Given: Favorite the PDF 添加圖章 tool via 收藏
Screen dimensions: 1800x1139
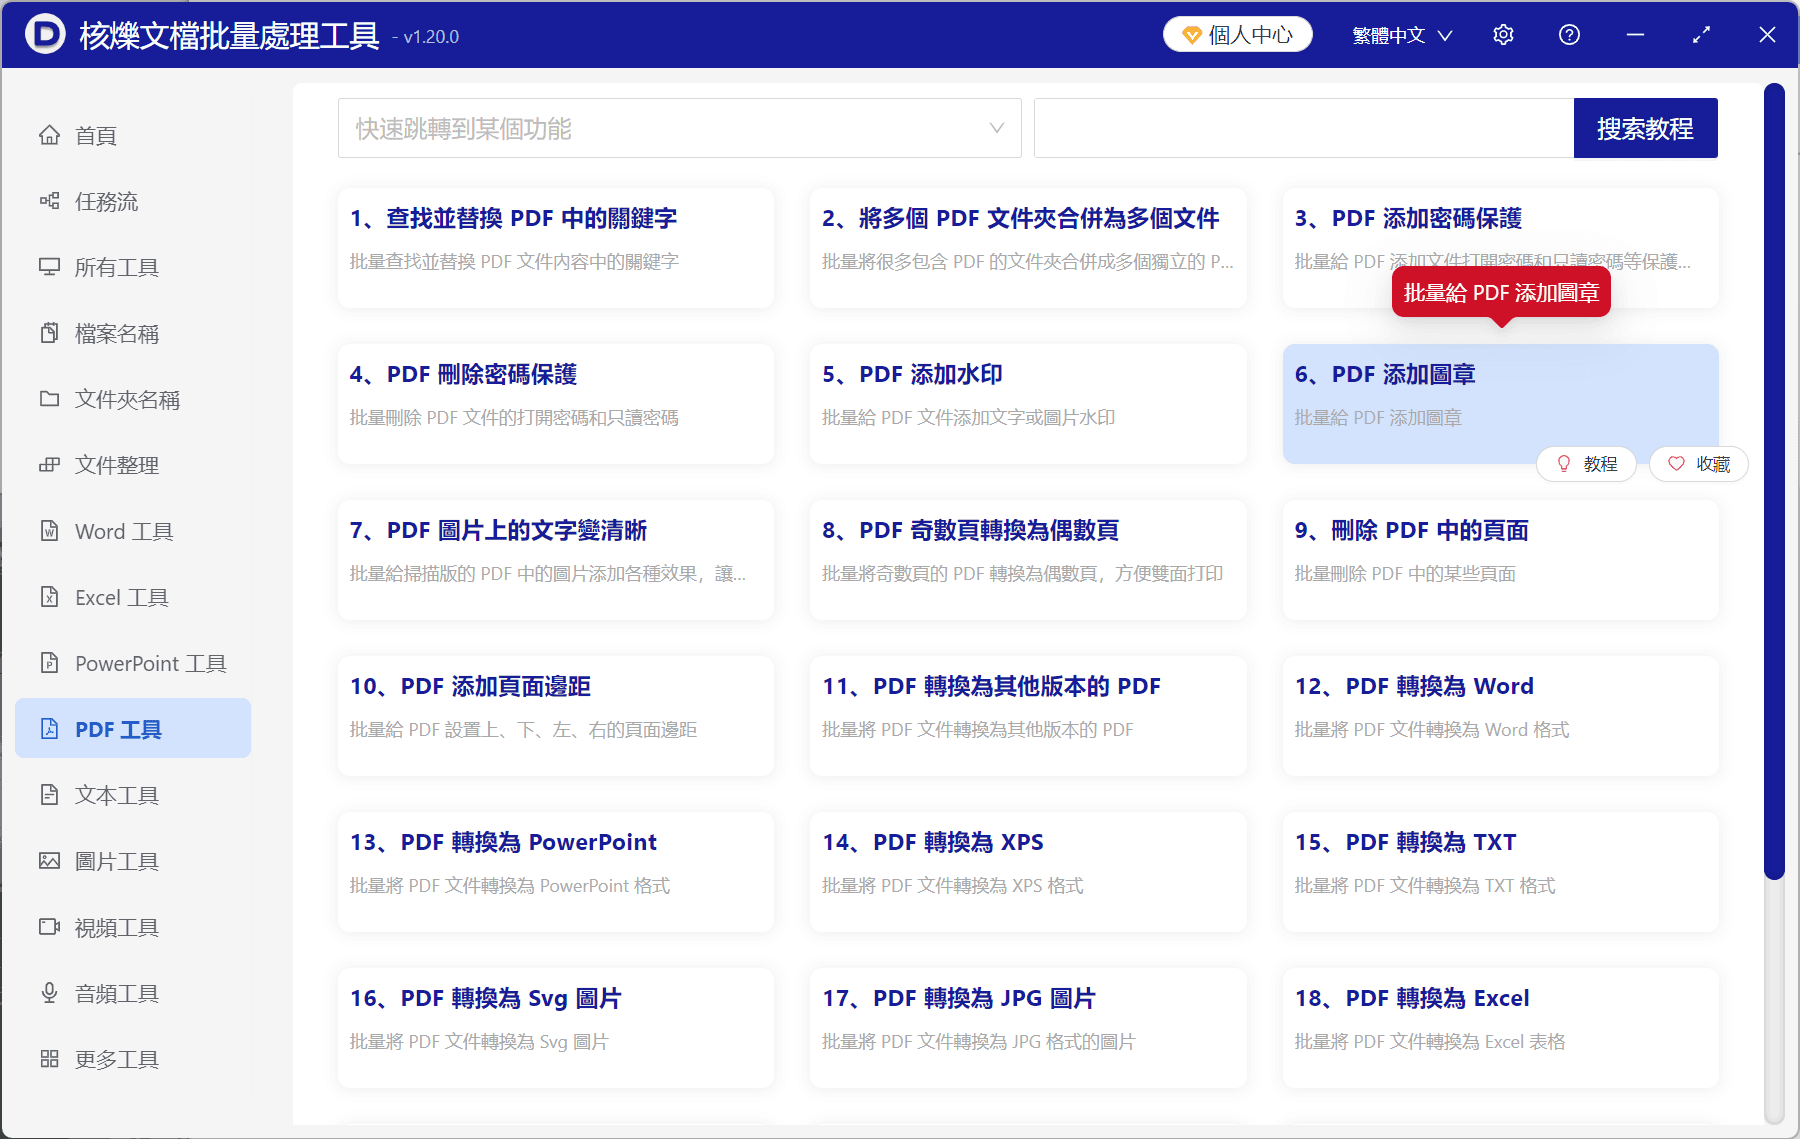Looking at the screenshot, I should point(1698,463).
